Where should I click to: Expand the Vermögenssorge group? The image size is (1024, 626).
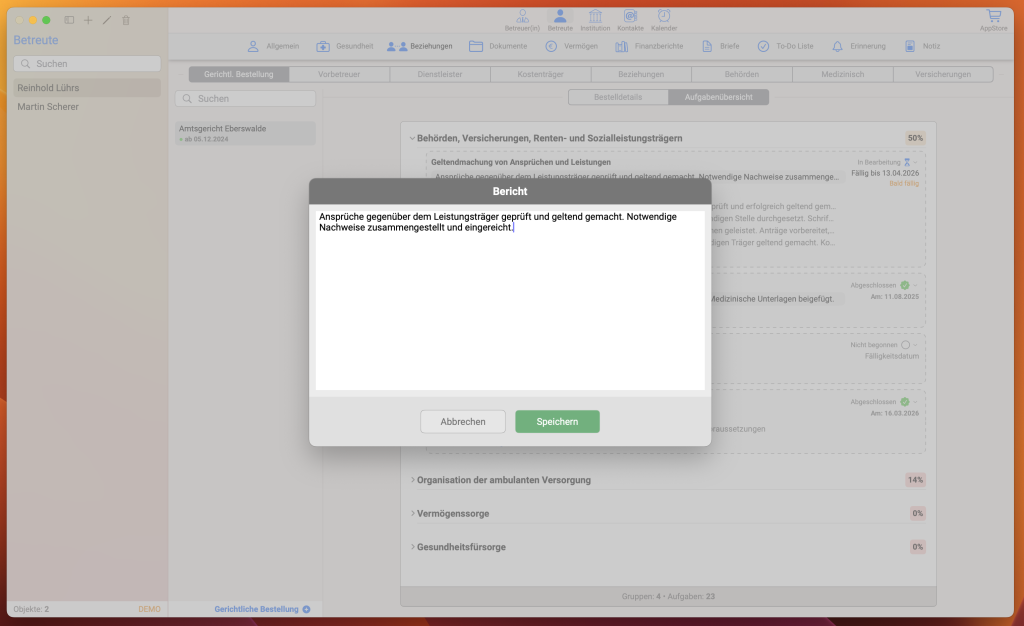pyautogui.click(x=413, y=514)
